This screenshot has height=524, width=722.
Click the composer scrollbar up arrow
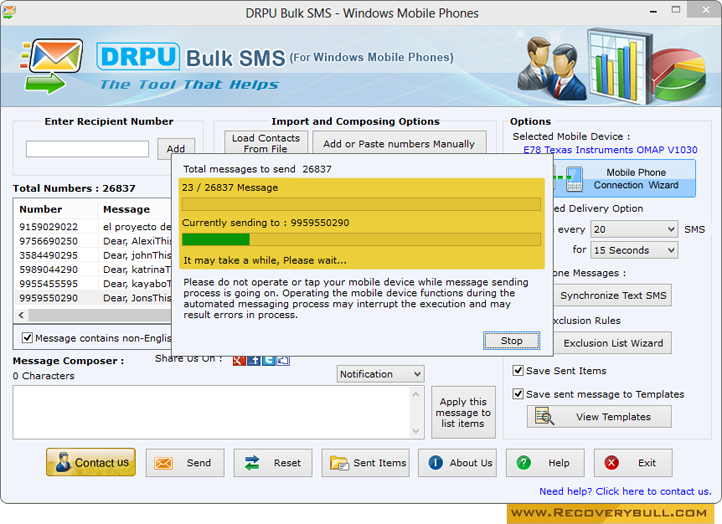416,394
